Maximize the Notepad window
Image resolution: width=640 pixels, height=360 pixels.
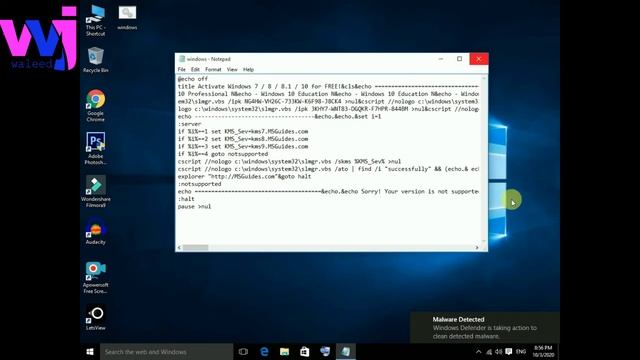tap(460, 59)
